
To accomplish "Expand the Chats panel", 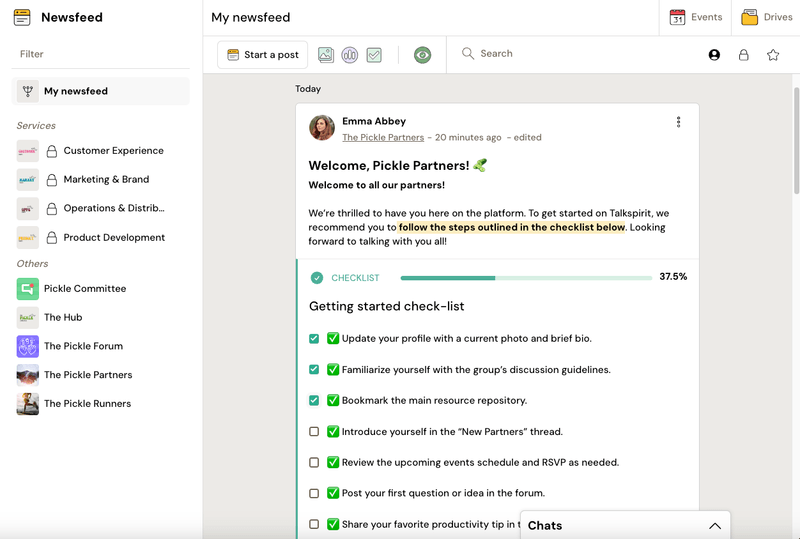I will coord(714,526).
